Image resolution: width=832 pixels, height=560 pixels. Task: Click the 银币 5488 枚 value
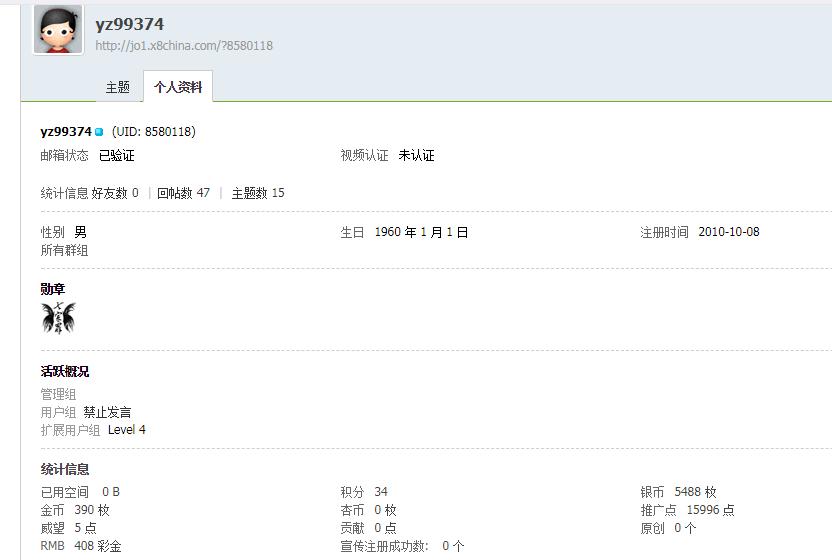click(x=695, y=492)
